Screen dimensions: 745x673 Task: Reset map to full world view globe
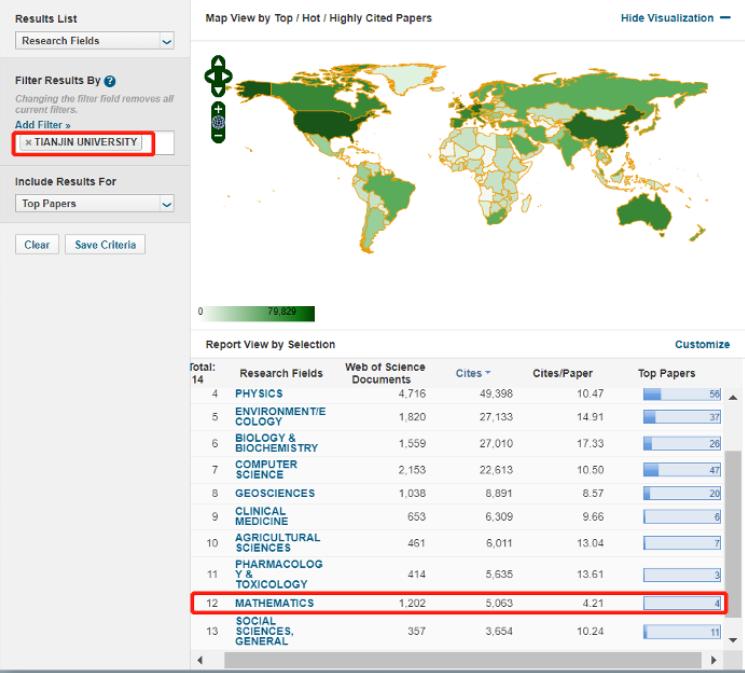[219, 122]
